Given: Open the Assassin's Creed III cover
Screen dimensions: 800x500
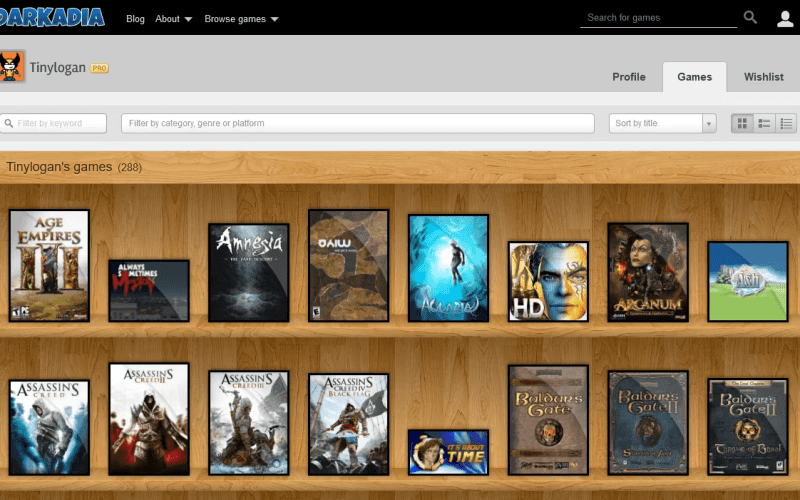Looking at the screenshot, I should [x=248, y=423].
